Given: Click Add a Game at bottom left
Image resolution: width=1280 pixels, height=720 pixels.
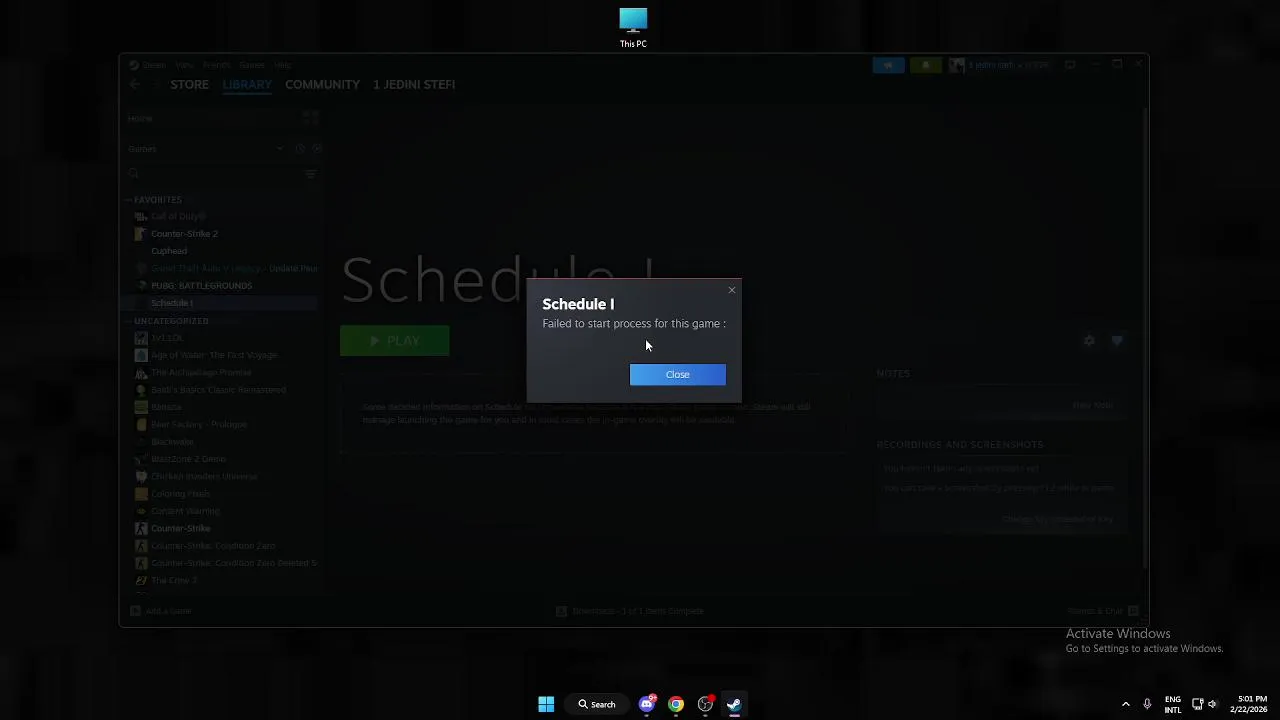Looking at the screenshot, I should (161, 611).
